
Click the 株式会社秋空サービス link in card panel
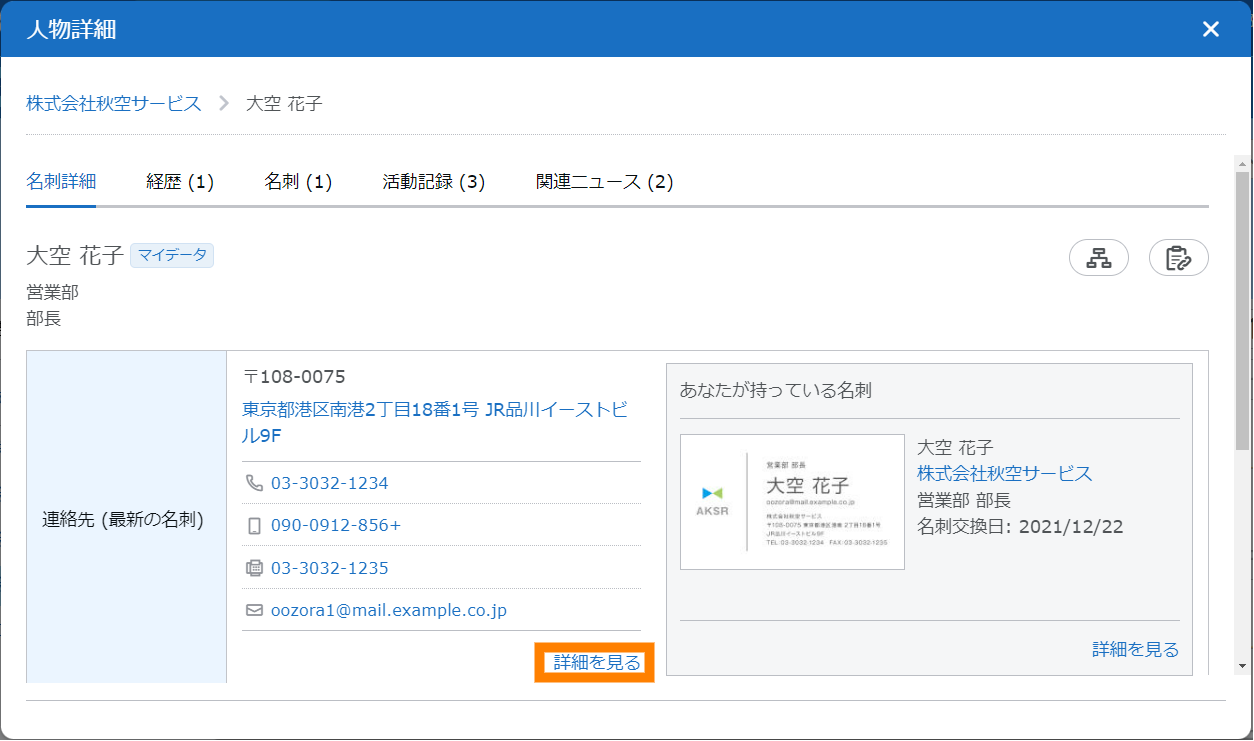(x=1004, y=474)
